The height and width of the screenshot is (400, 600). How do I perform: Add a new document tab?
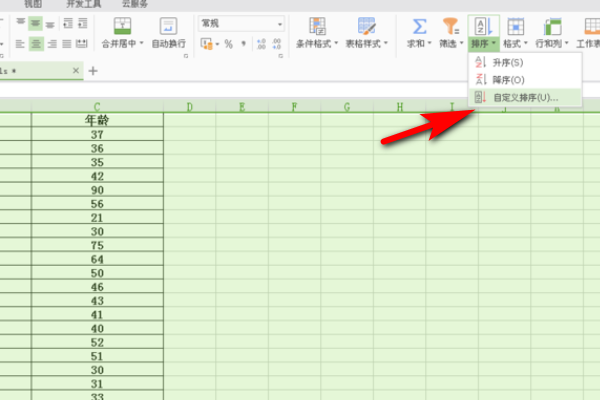[93, 71]
